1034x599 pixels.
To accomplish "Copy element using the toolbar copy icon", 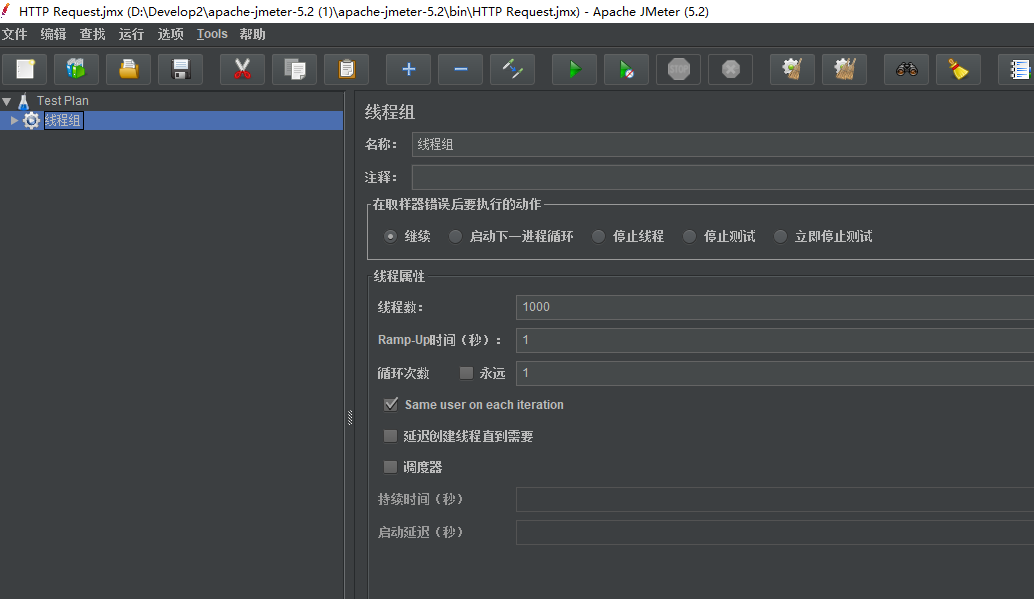I will point(293,69).
